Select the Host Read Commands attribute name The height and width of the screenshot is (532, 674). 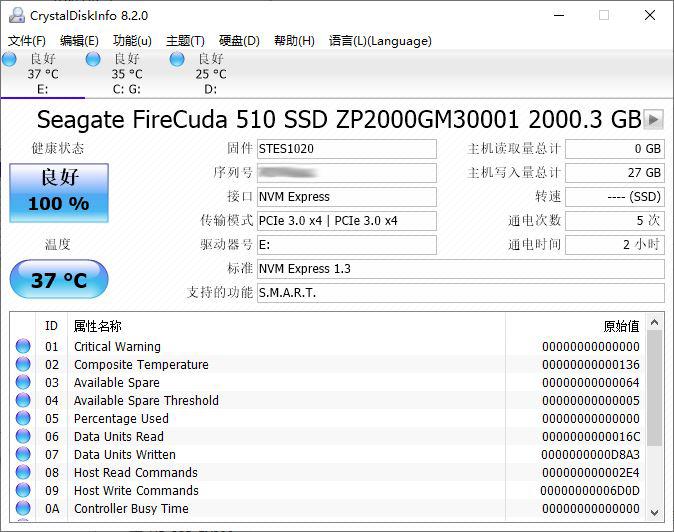click(136, 473)
